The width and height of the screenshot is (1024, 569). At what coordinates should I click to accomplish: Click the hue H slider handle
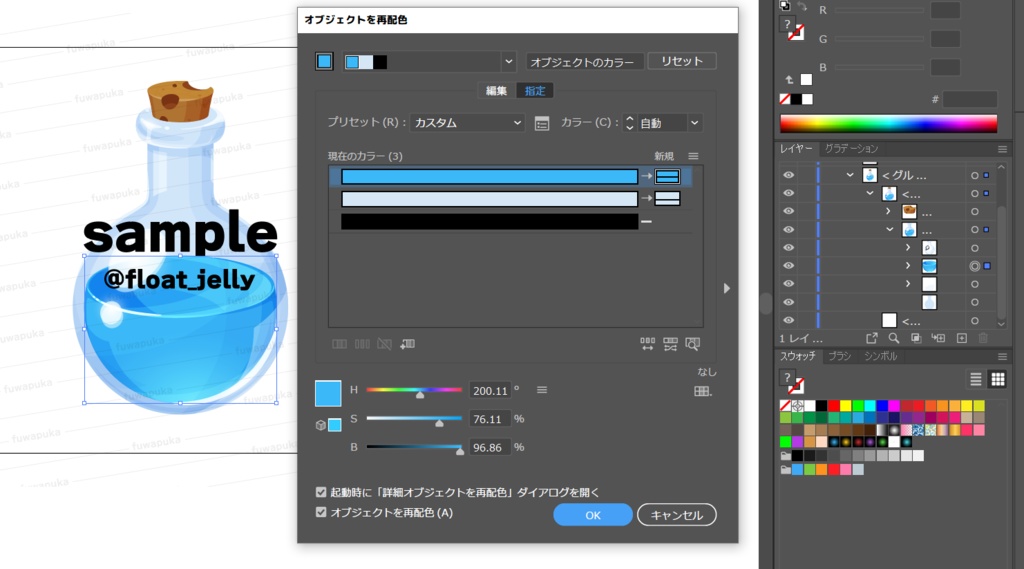[x=420, y=395]
